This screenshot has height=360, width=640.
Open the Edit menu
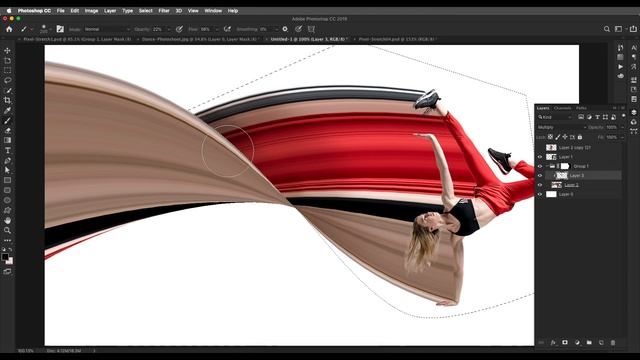point(75,11)
